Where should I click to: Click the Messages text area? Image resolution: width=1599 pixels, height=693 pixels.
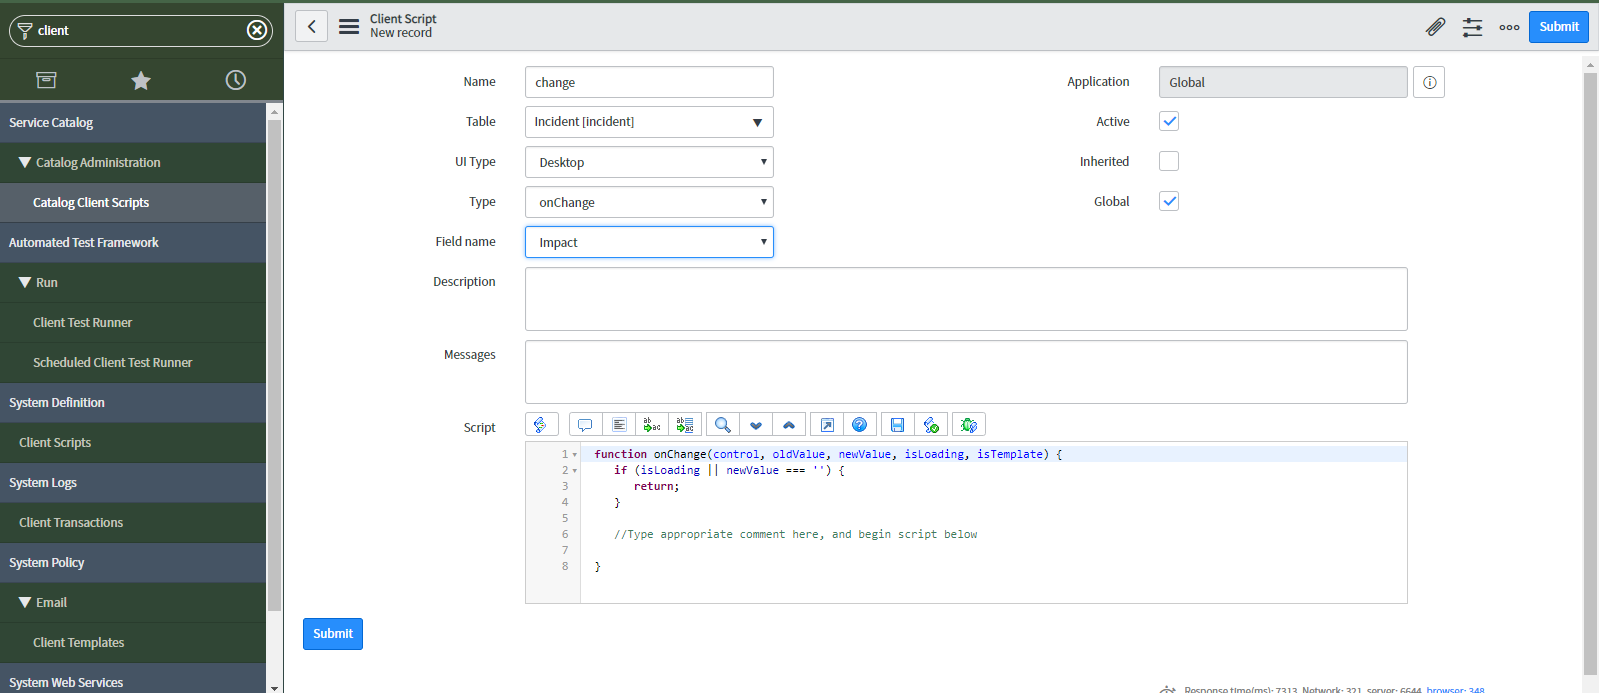tap(966, 372)
